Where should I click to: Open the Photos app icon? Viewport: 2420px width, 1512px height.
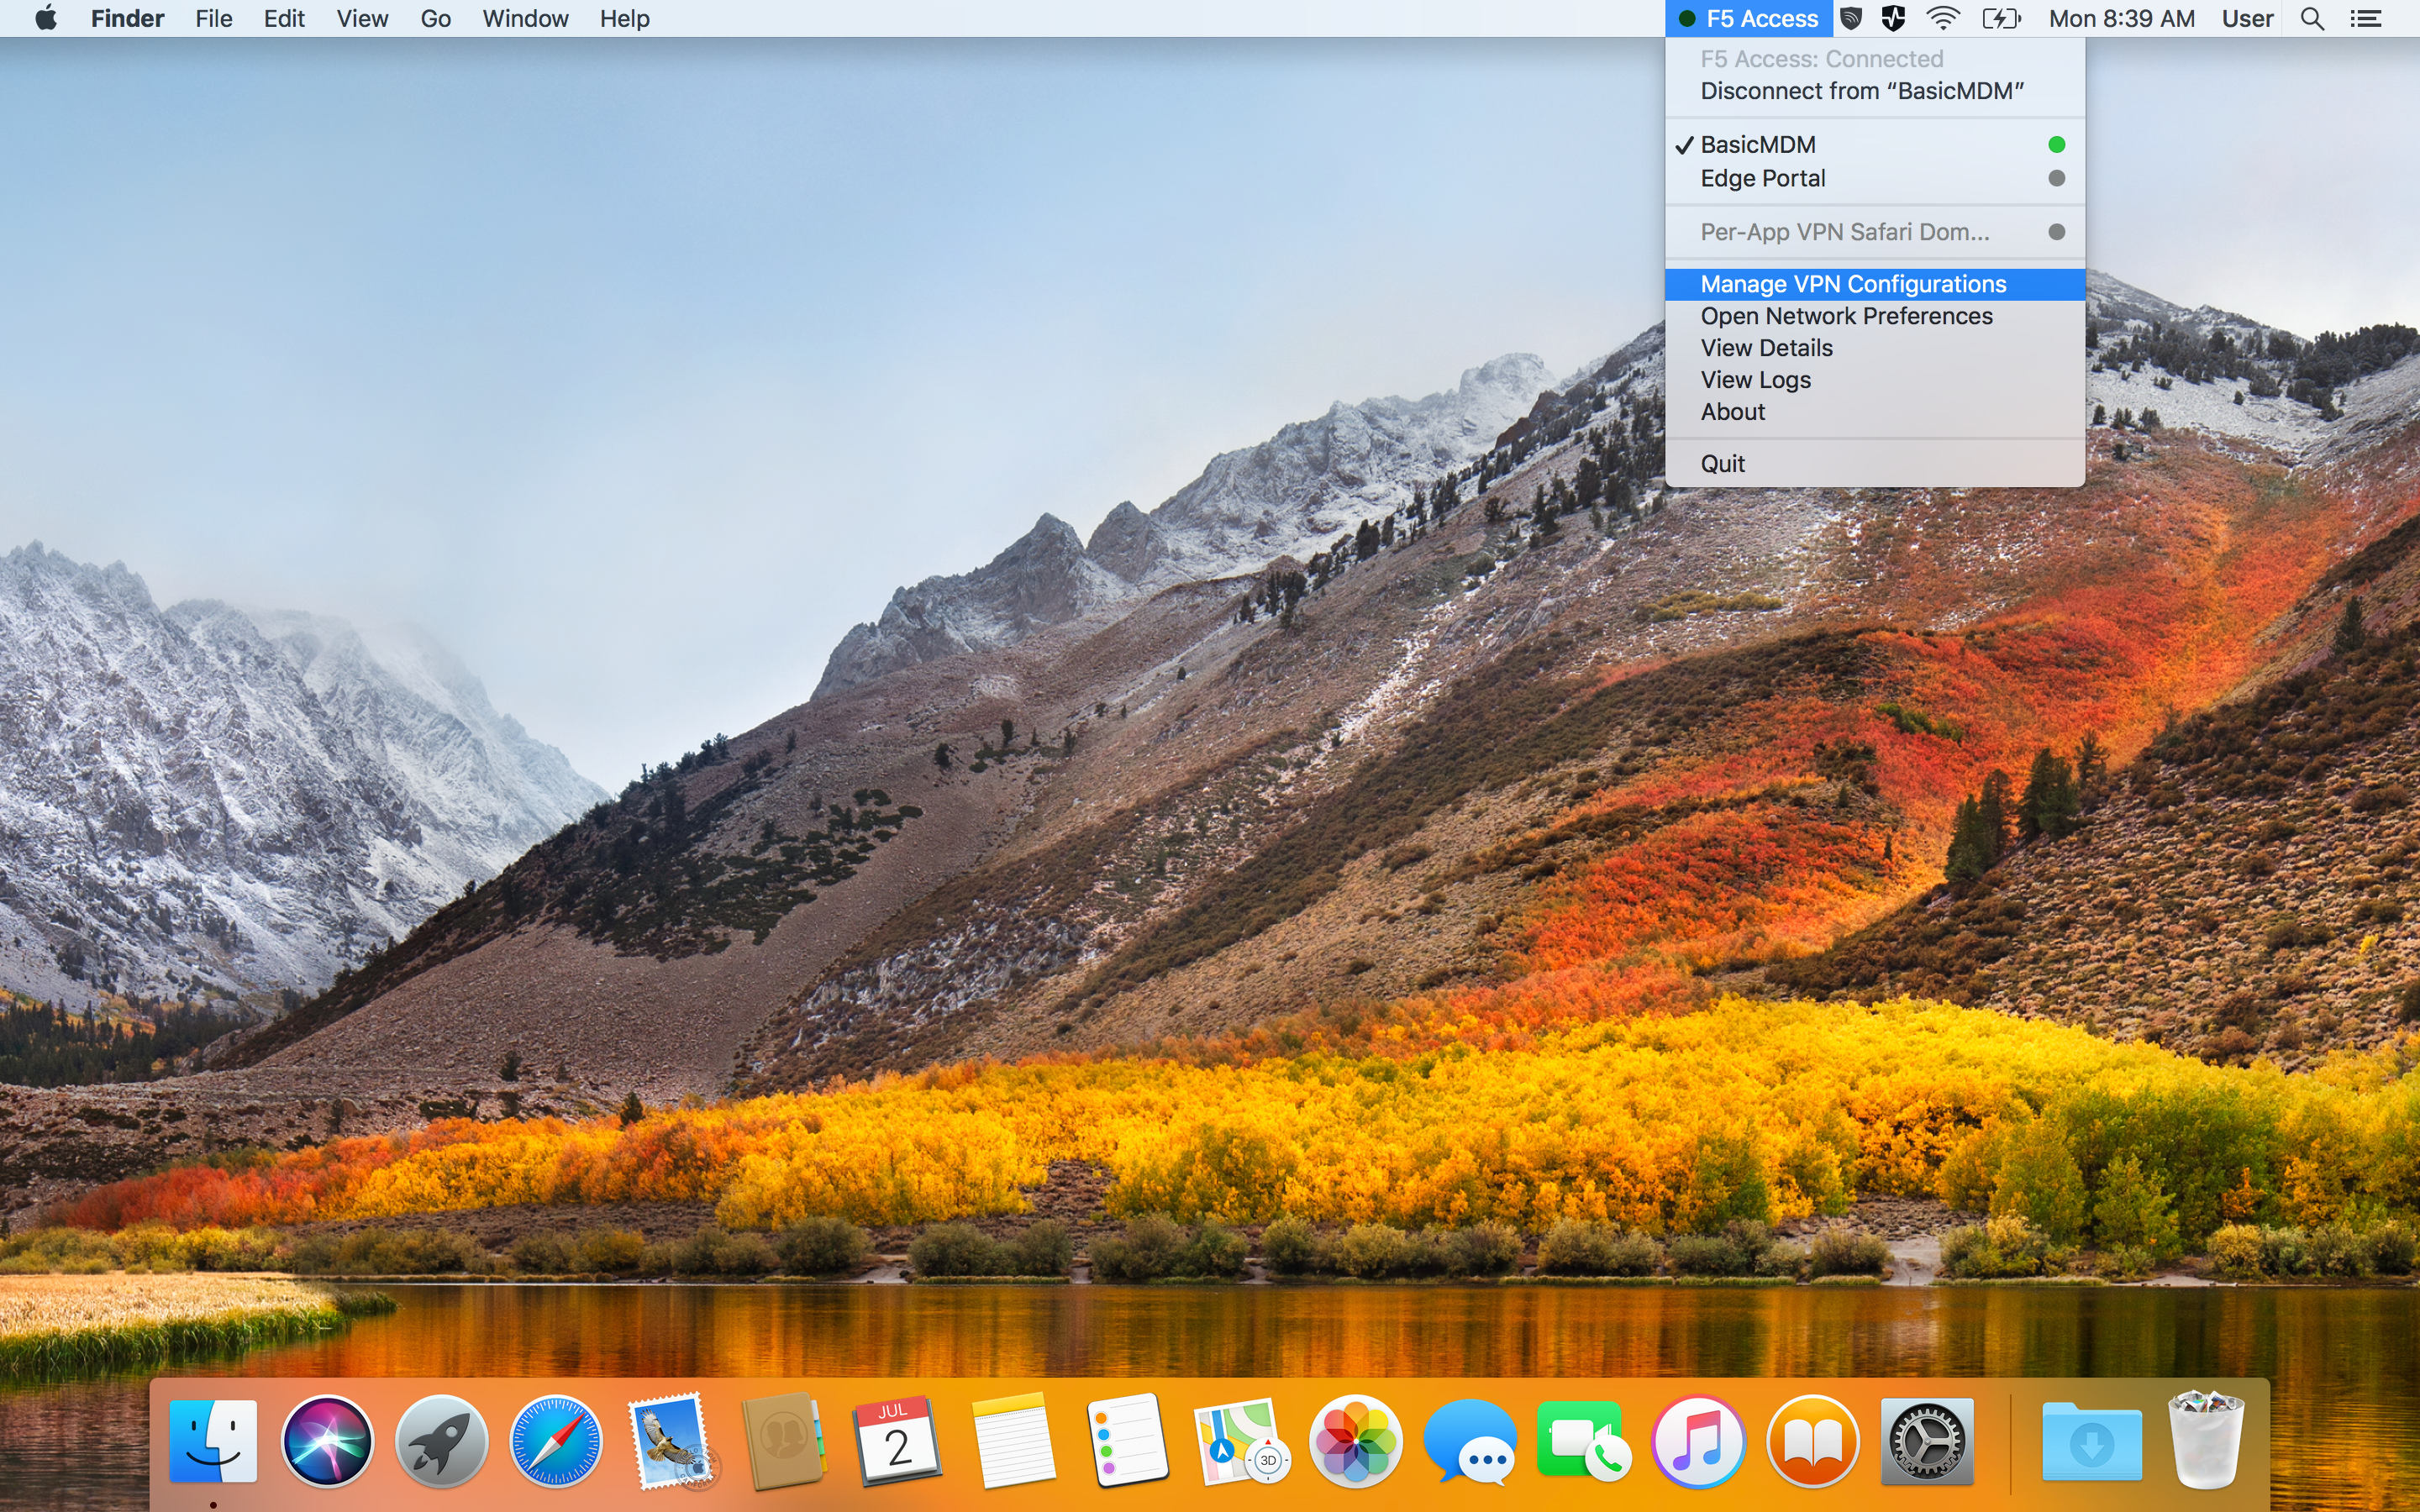tap(1355, 1441)
